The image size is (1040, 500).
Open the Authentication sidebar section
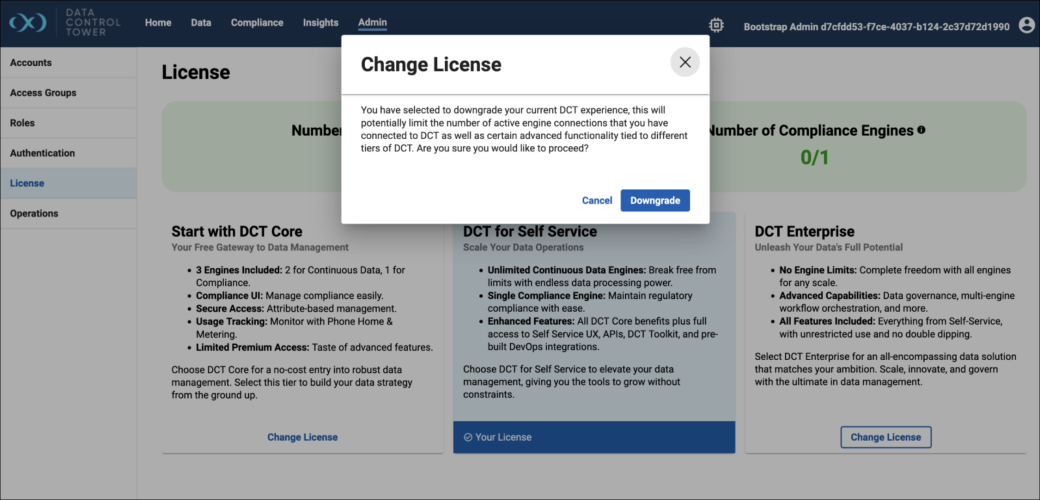point(42,153)
